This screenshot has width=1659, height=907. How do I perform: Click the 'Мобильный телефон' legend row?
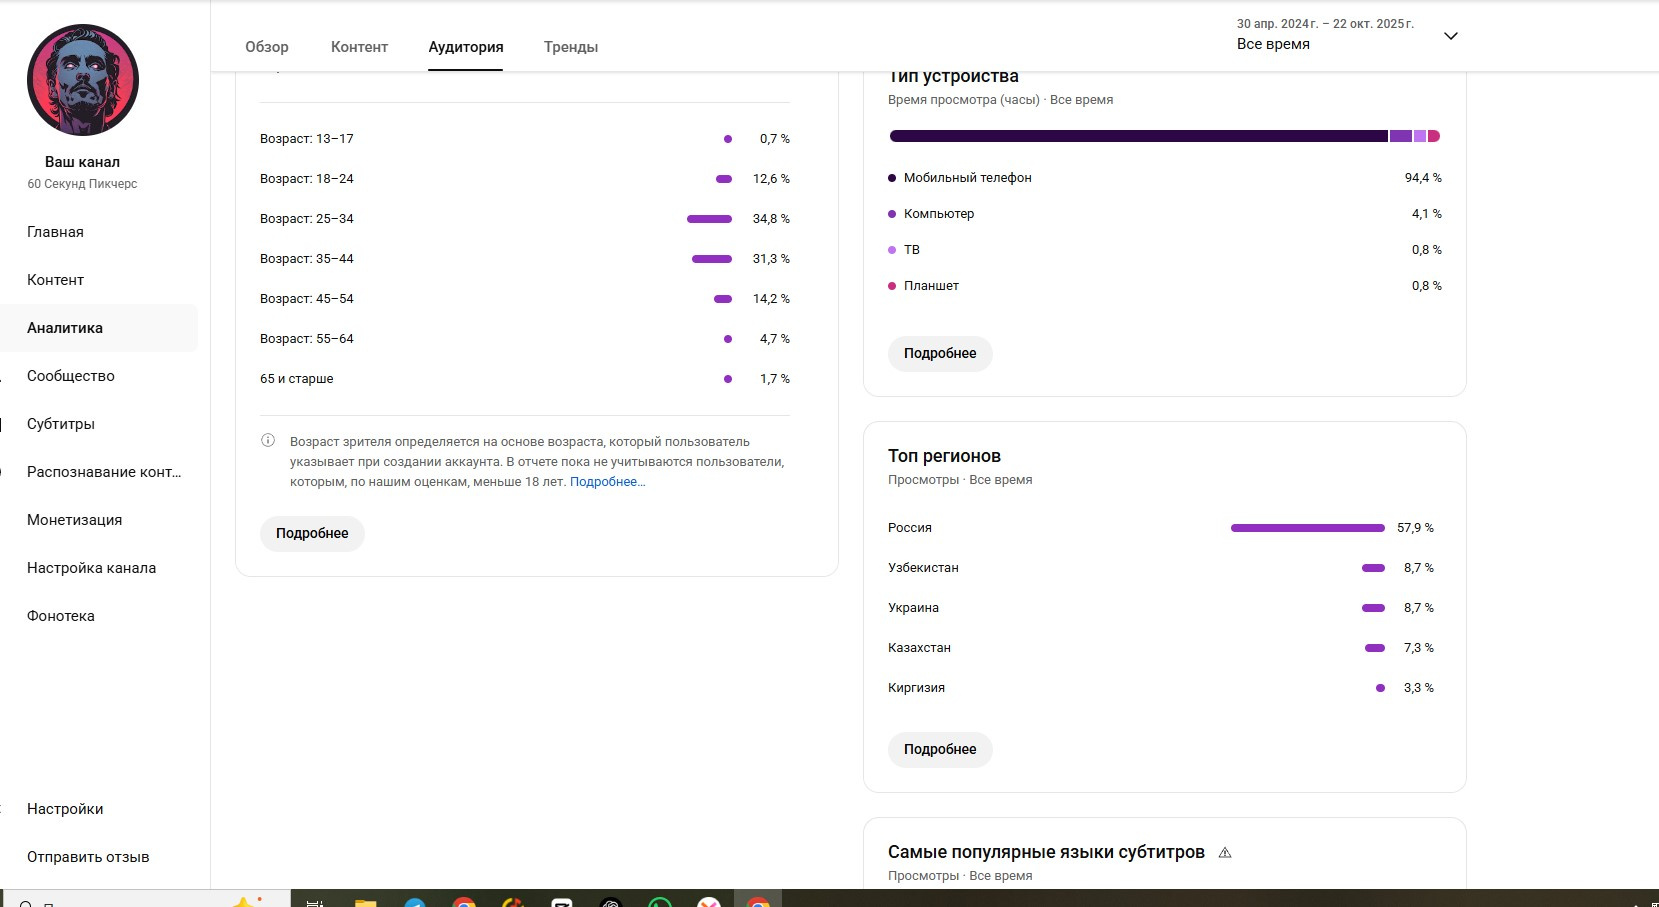[1165, 178]
